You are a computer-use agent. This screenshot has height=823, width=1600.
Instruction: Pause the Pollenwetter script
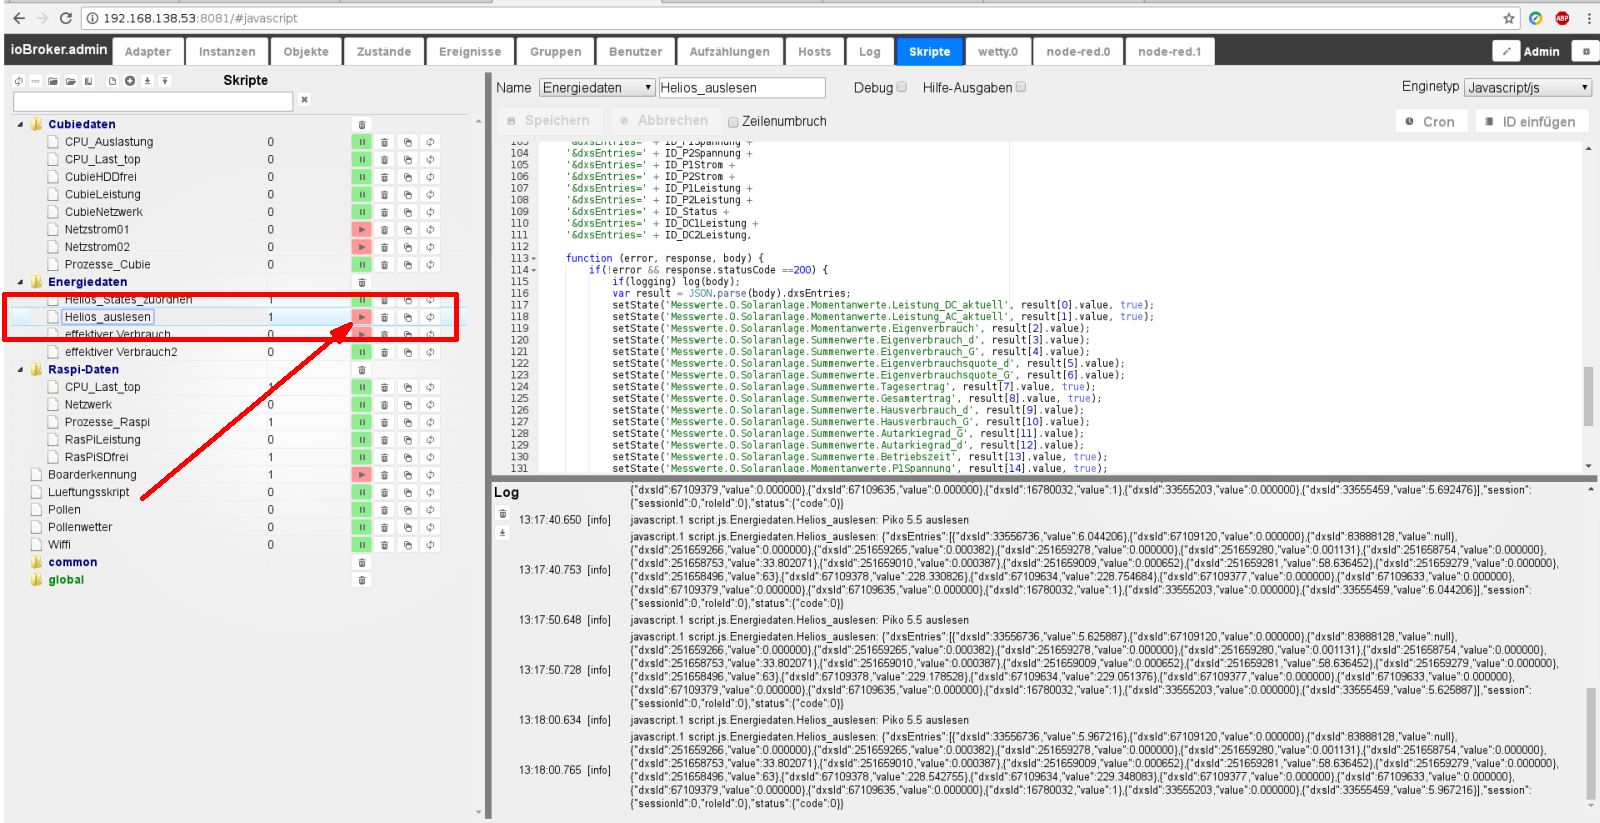[x=361, y=527]
